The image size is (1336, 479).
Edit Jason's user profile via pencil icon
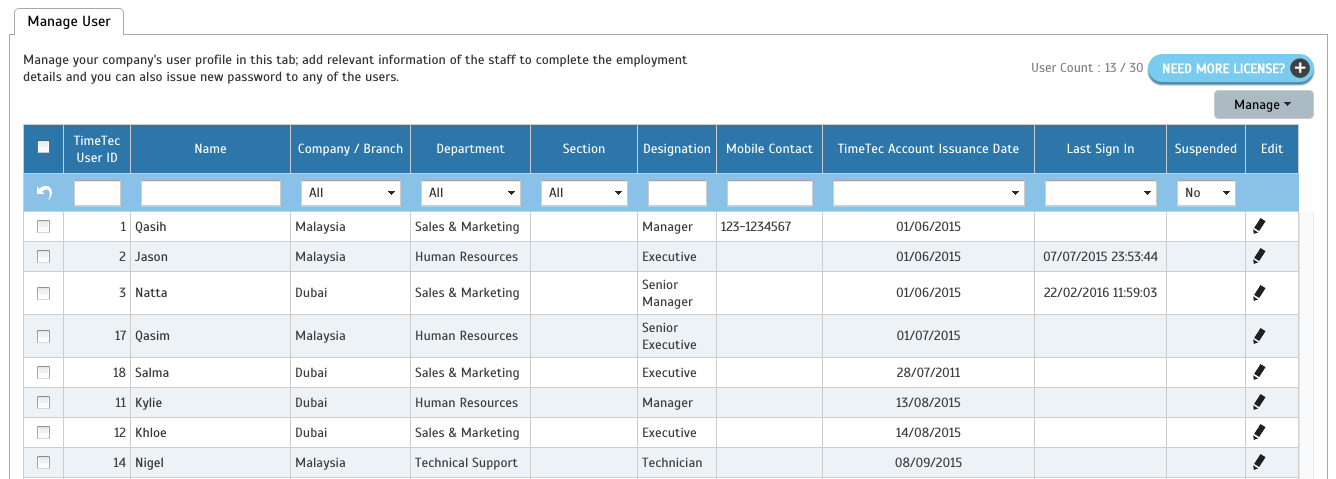(1259, 256)
